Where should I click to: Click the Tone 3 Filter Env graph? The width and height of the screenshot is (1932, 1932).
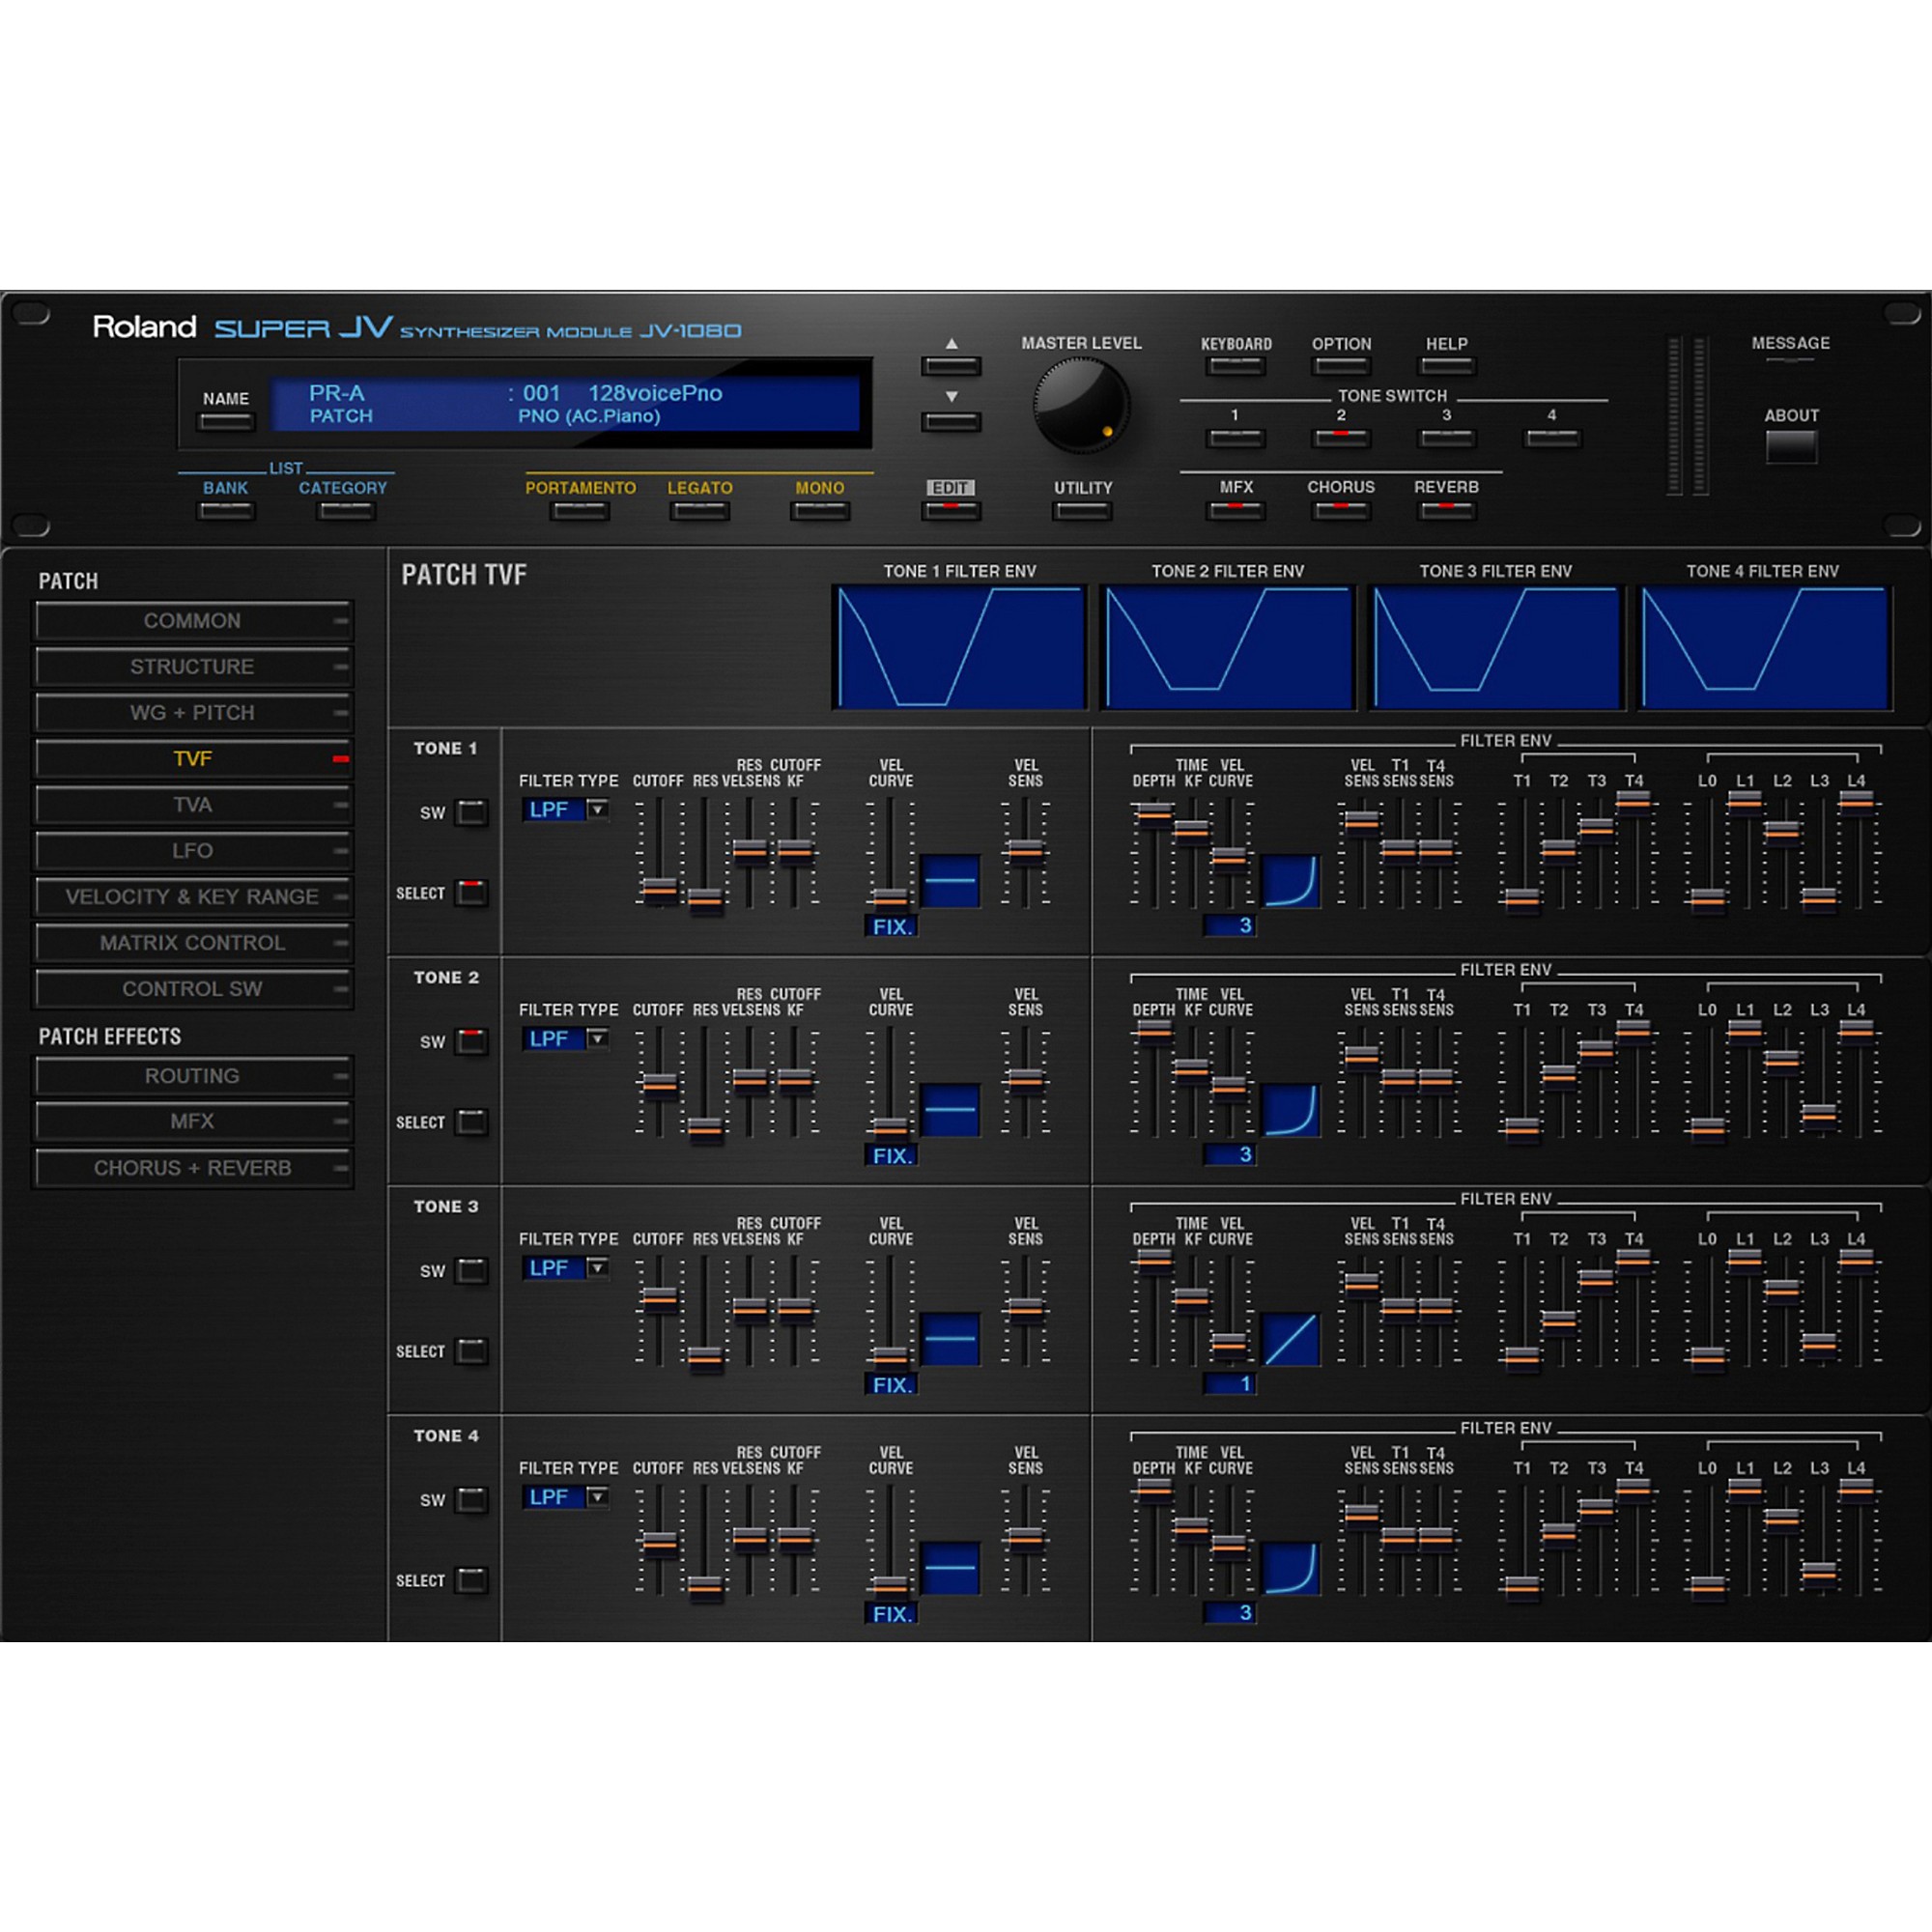click(1495, 648)
